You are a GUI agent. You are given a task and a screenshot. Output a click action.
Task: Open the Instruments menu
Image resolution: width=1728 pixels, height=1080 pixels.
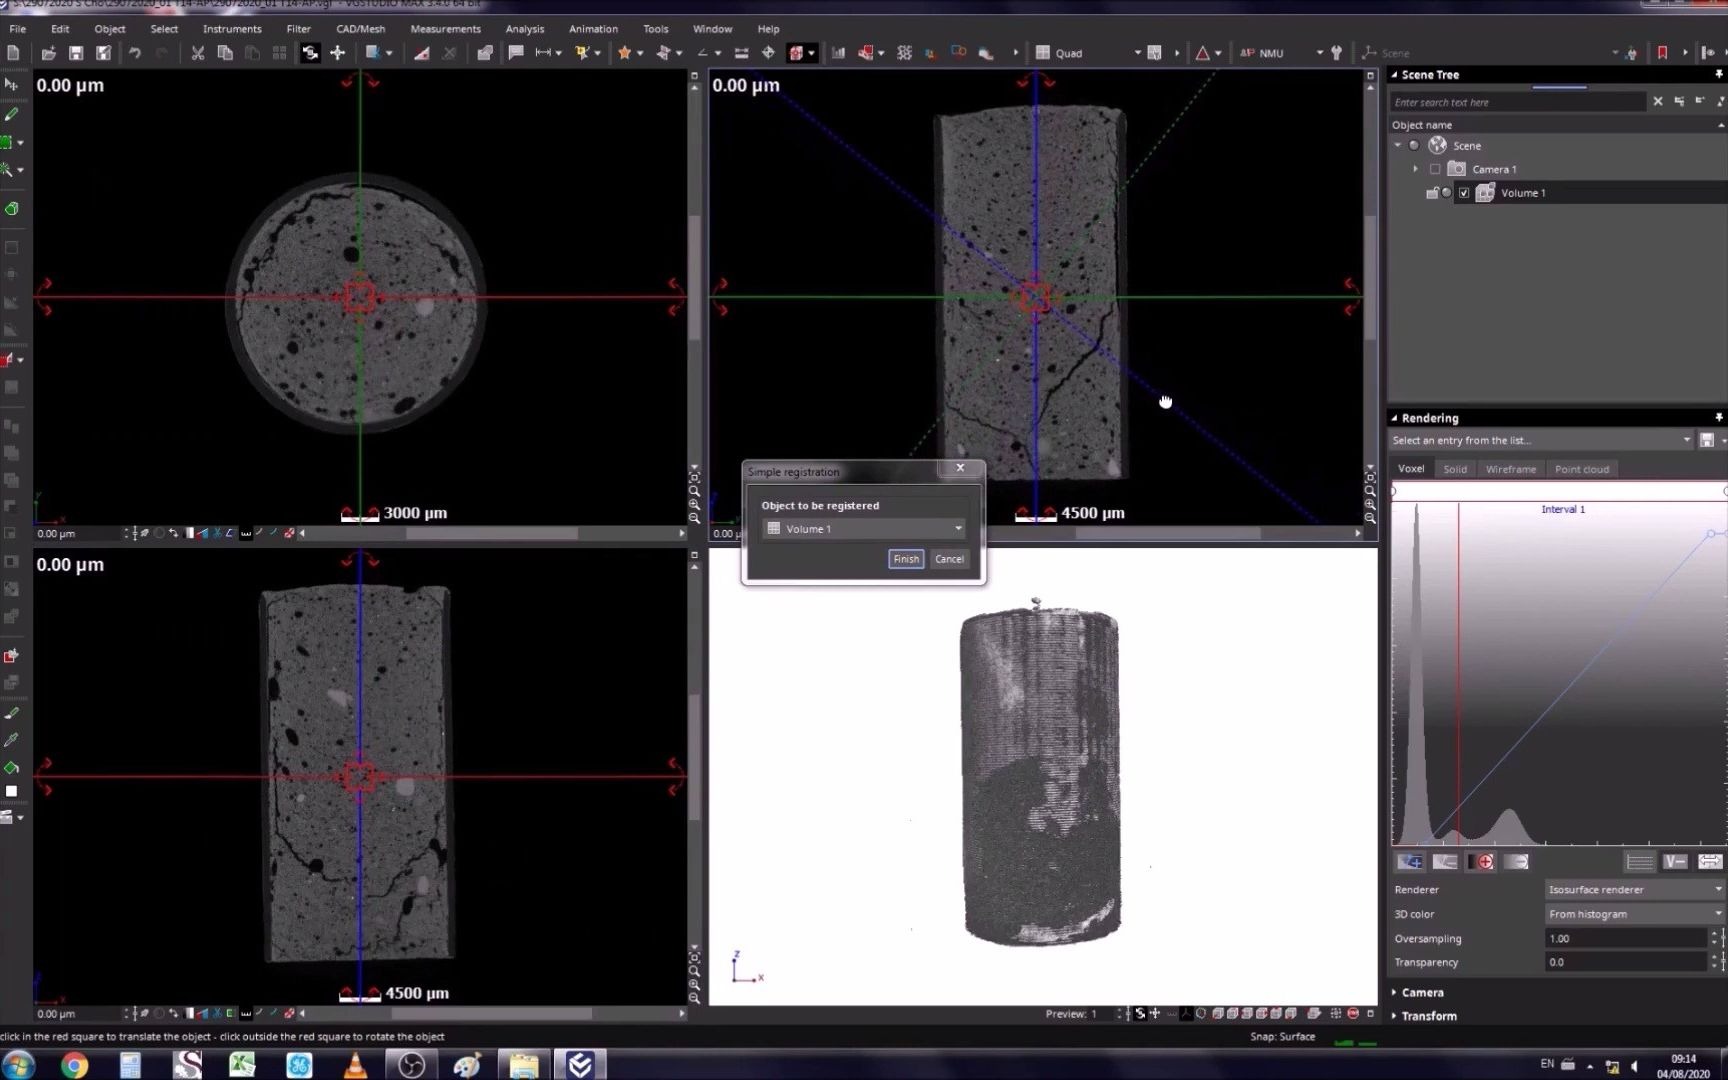[x=232, y=29]
